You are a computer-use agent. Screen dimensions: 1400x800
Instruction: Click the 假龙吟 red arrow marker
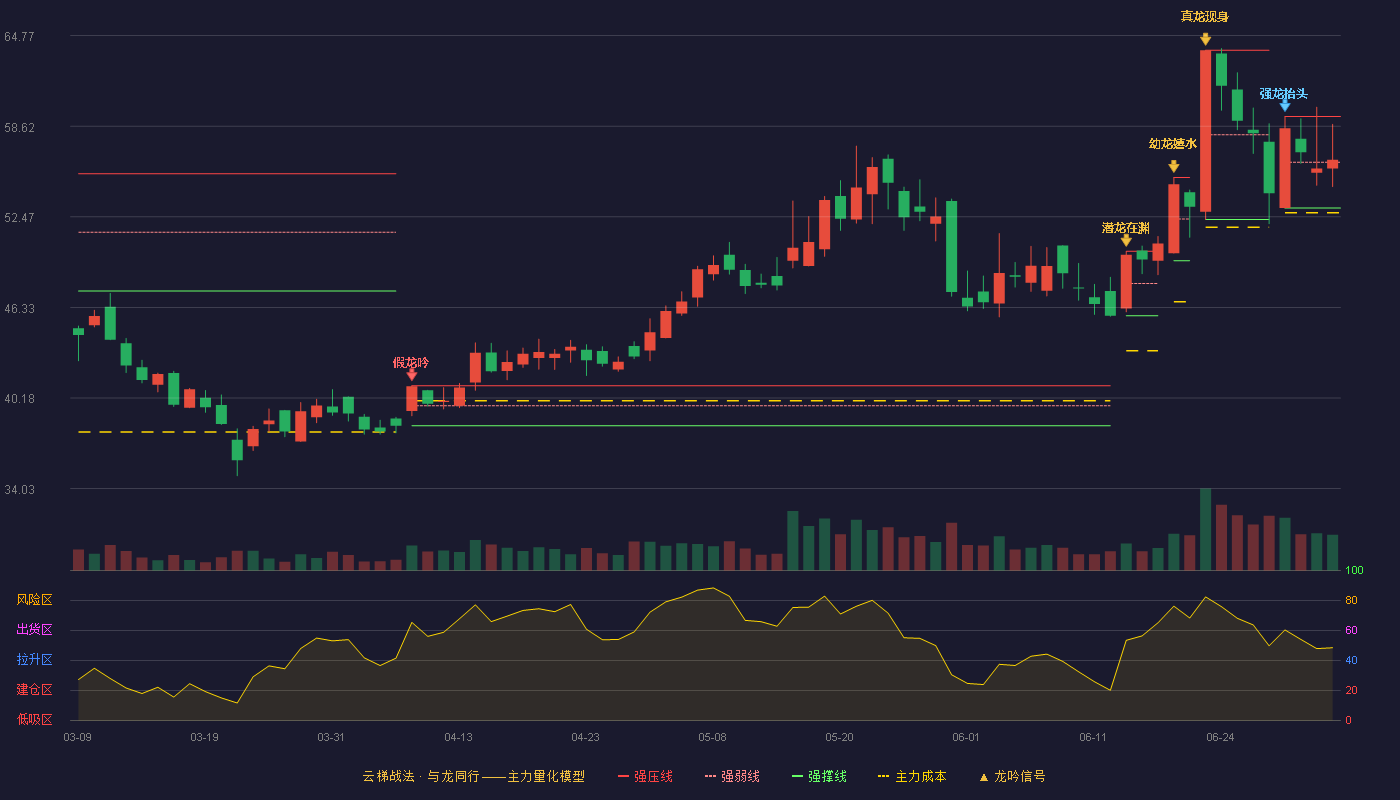[x=412, y=375]
